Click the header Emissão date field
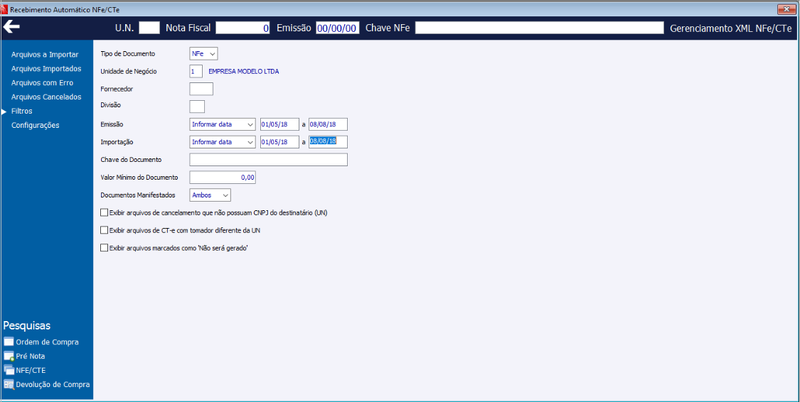Image resolution: width=800 pixels, height=402 pixels. pos(337,28)
